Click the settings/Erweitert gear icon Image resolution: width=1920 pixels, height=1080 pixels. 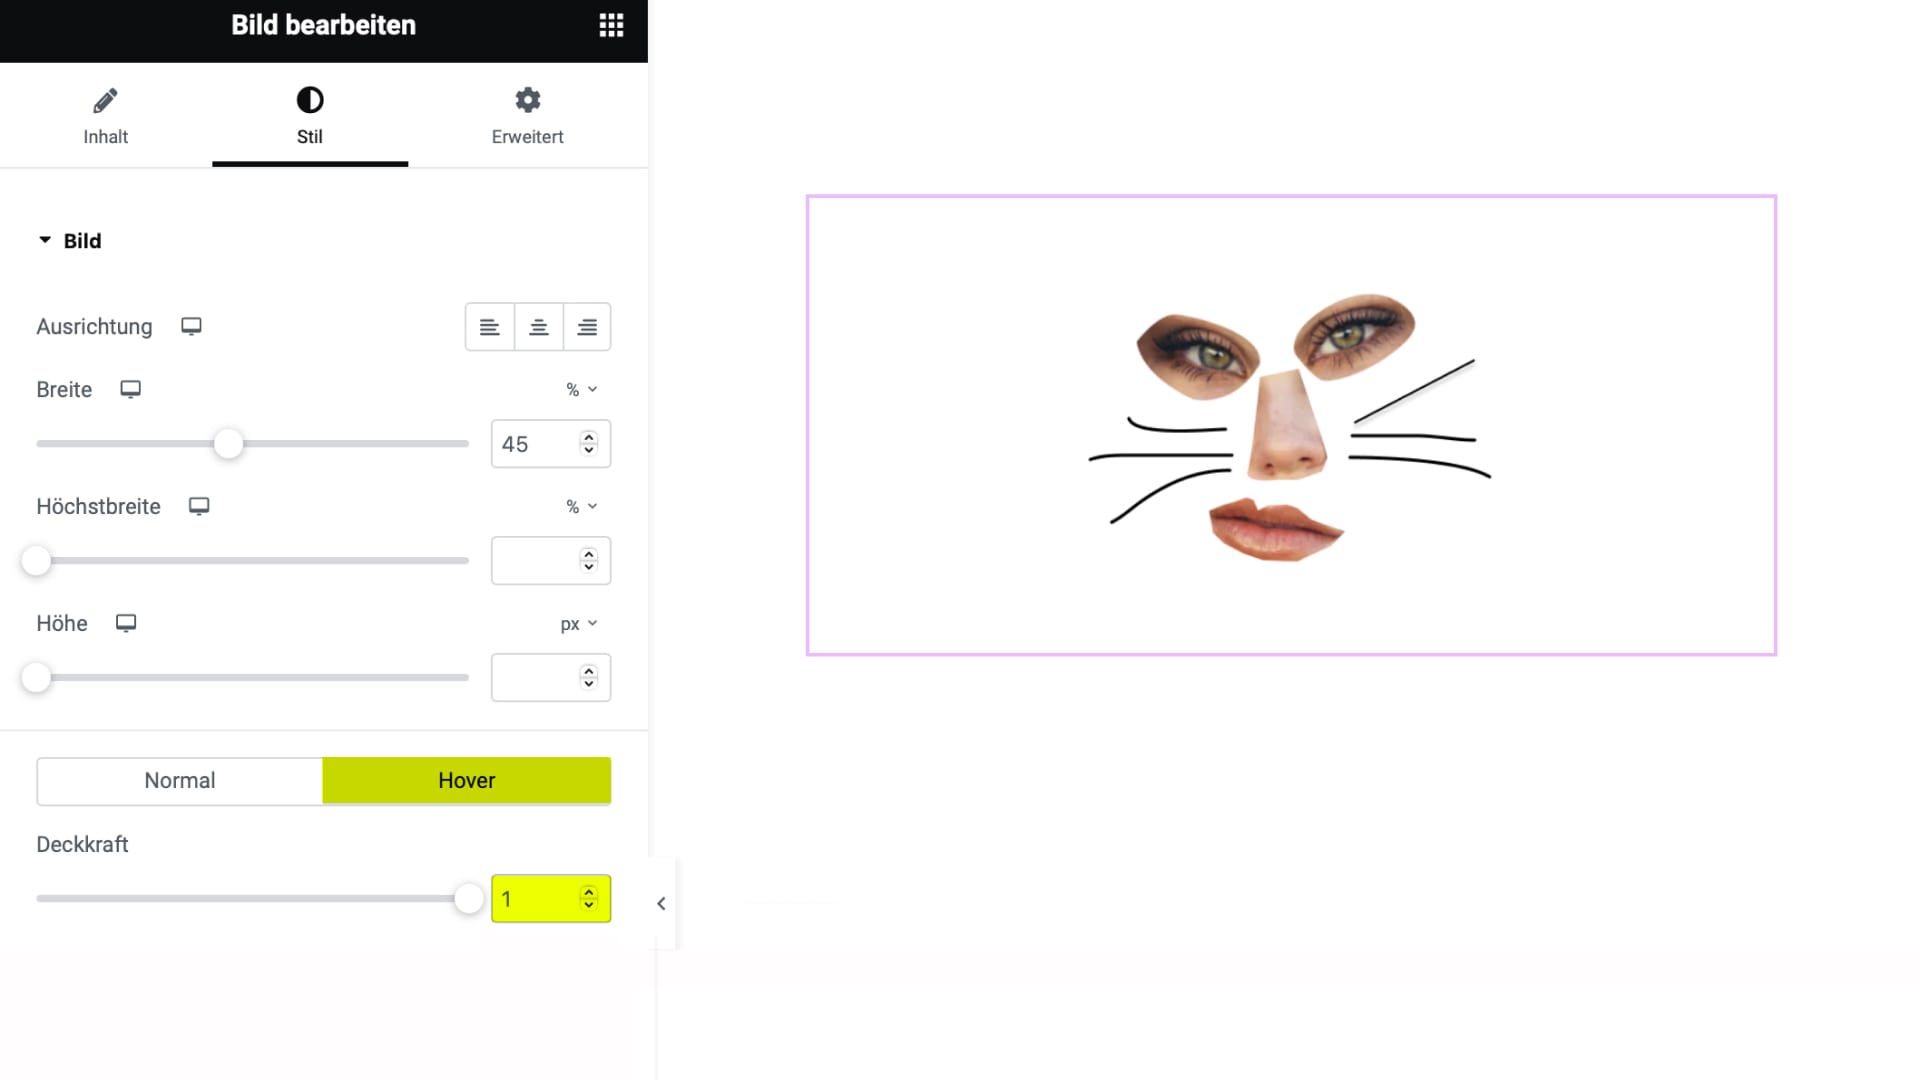(527, 100)
